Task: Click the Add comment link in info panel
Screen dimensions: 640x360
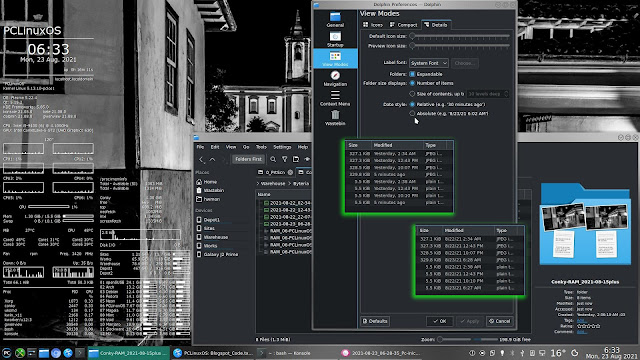Action: tap(581, 332)
